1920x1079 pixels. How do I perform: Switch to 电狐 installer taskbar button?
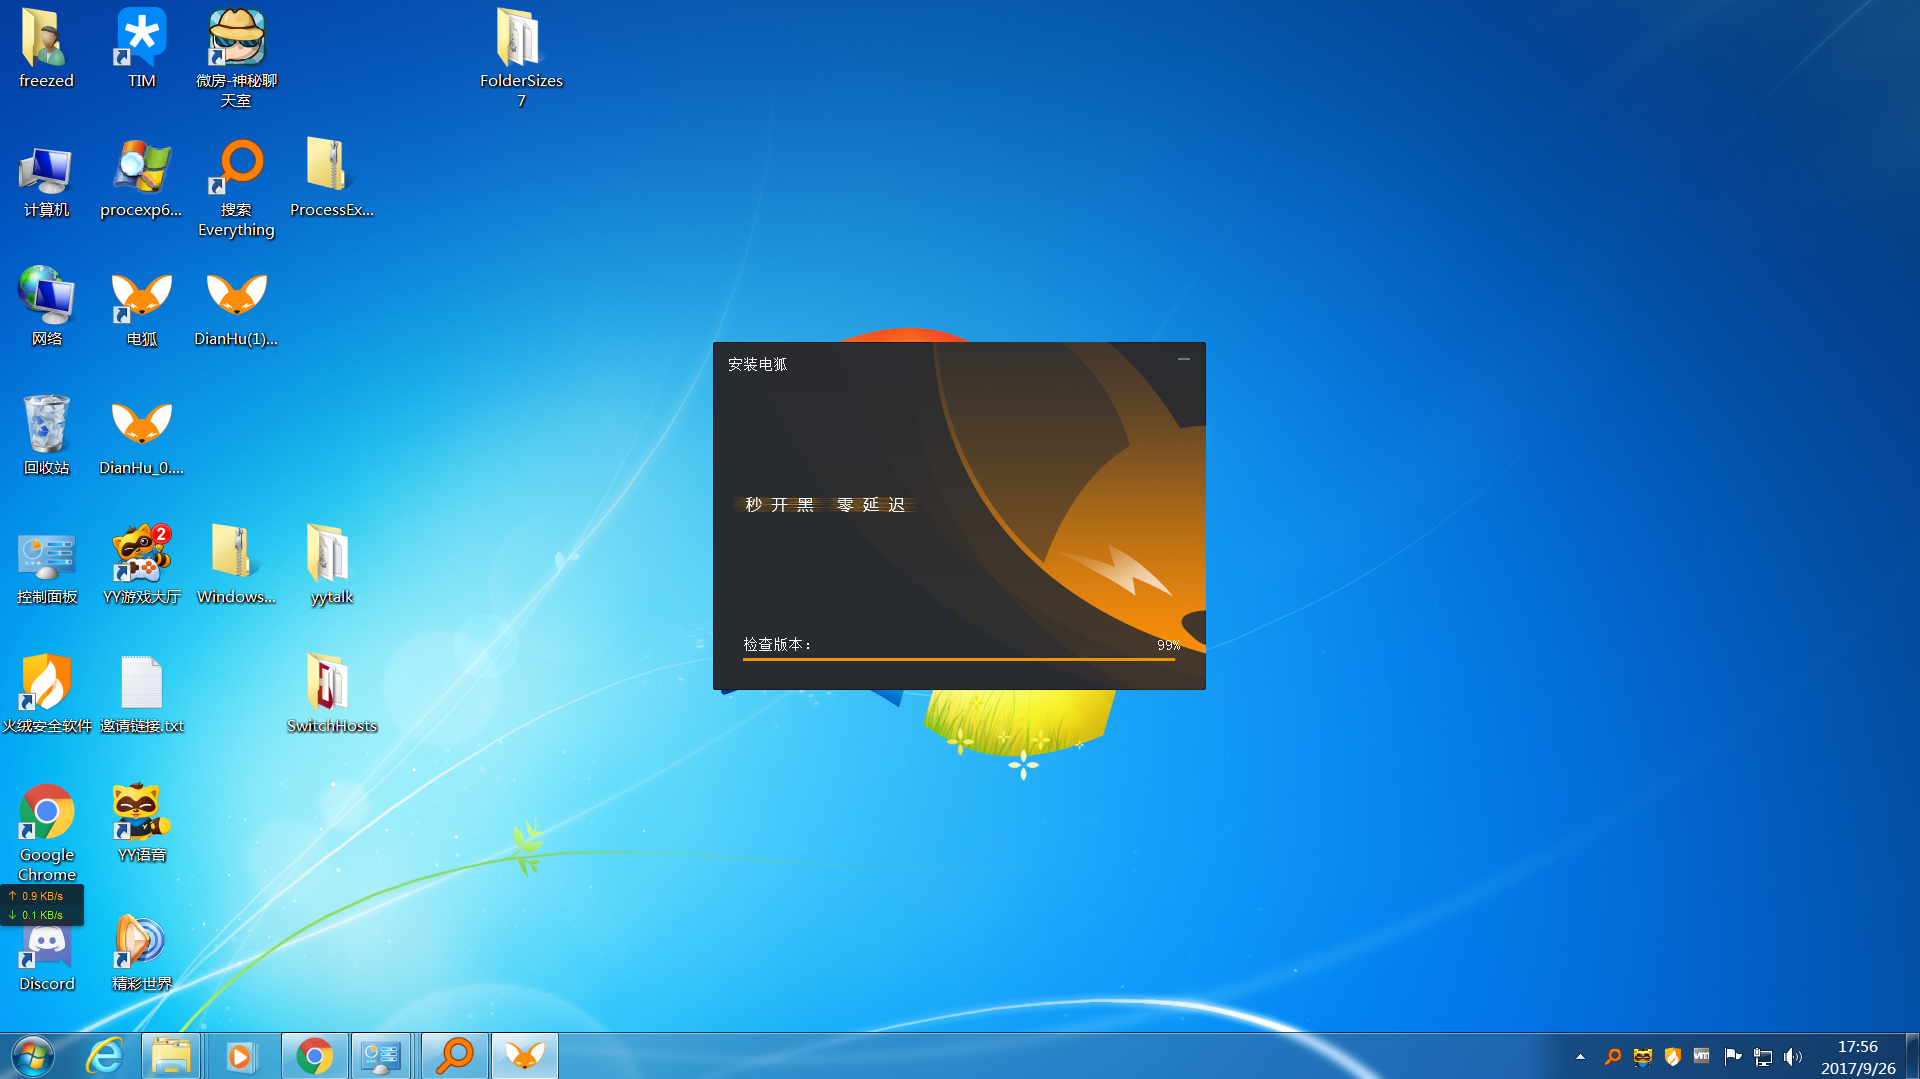525,1056
